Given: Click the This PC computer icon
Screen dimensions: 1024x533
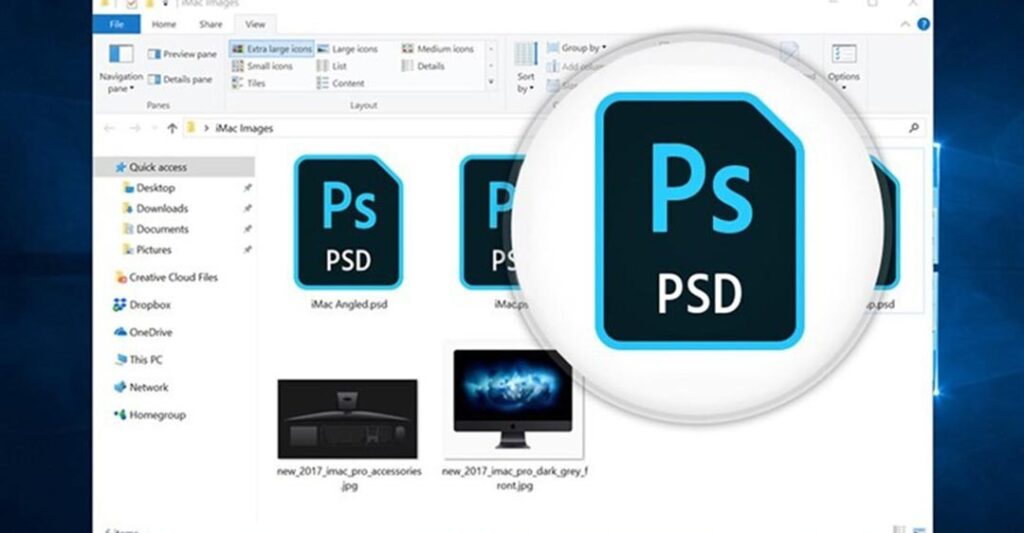Looking at the screenshot, I should (120, 360).
